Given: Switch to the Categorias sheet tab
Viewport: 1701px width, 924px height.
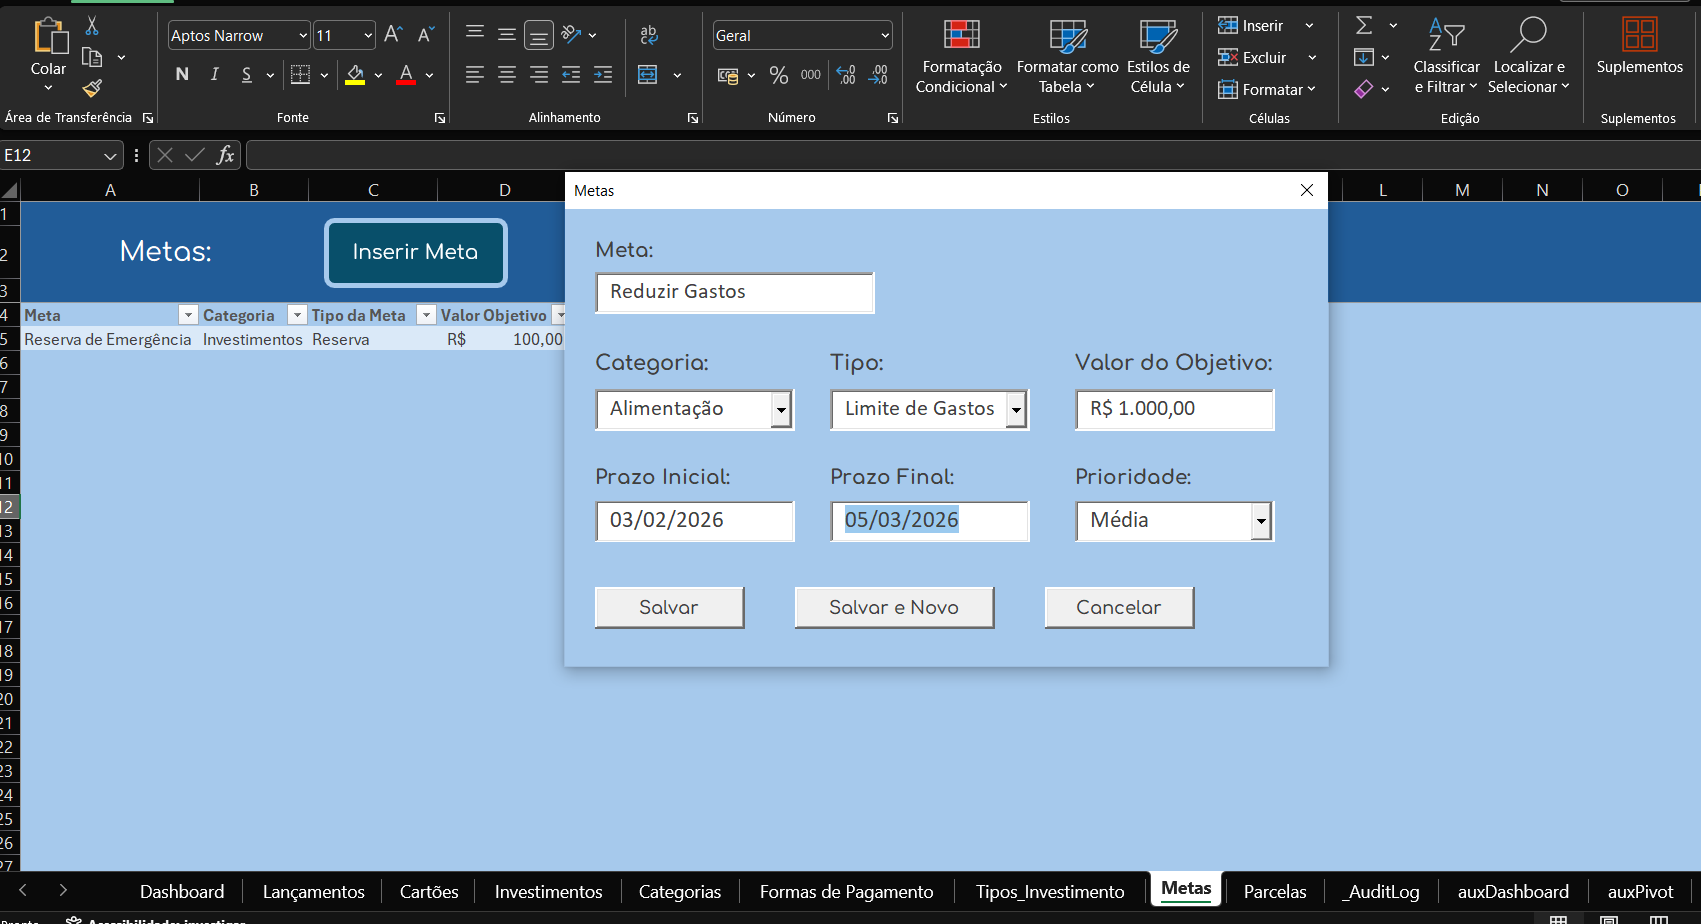Looking at the screenshot, I should (680, 891).
